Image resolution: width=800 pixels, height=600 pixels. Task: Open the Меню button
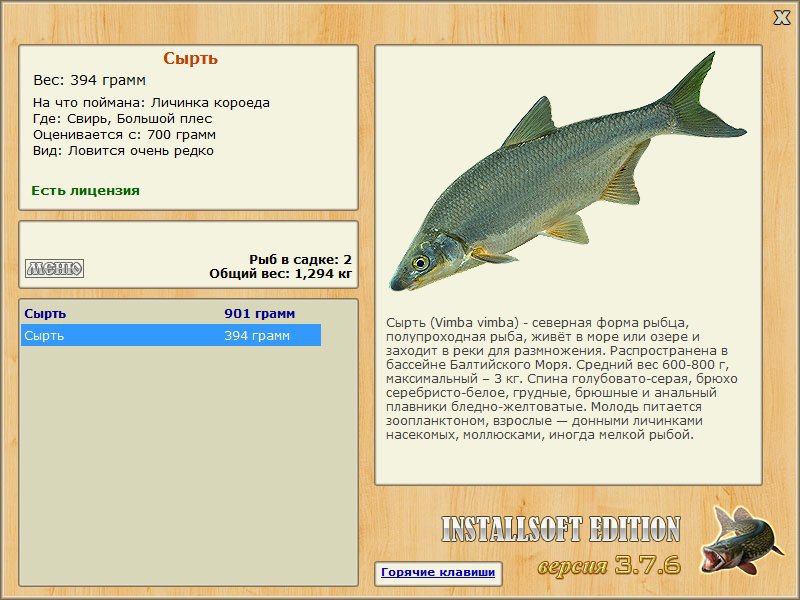[x=54, y=268]
